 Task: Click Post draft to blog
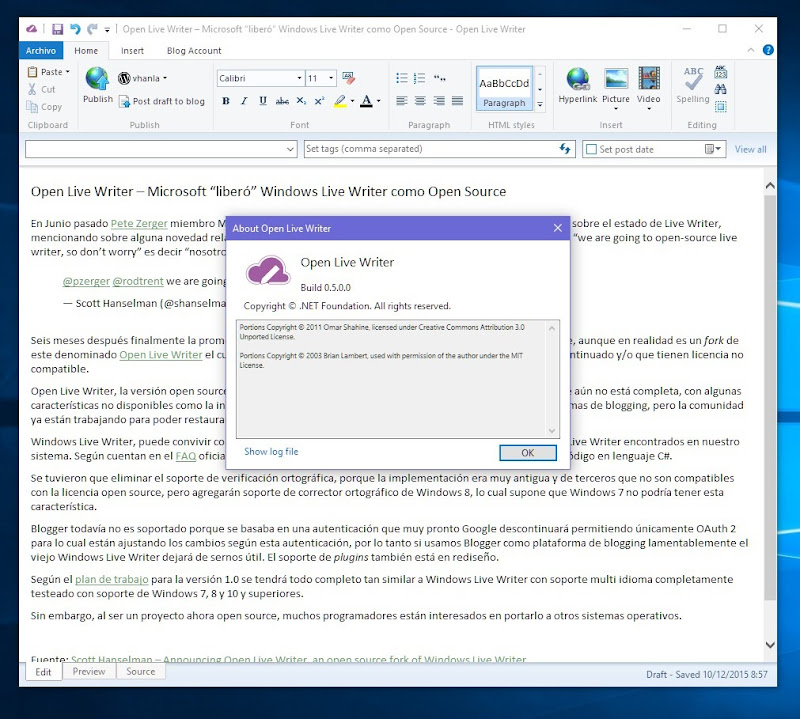click(x=162, y=101)
